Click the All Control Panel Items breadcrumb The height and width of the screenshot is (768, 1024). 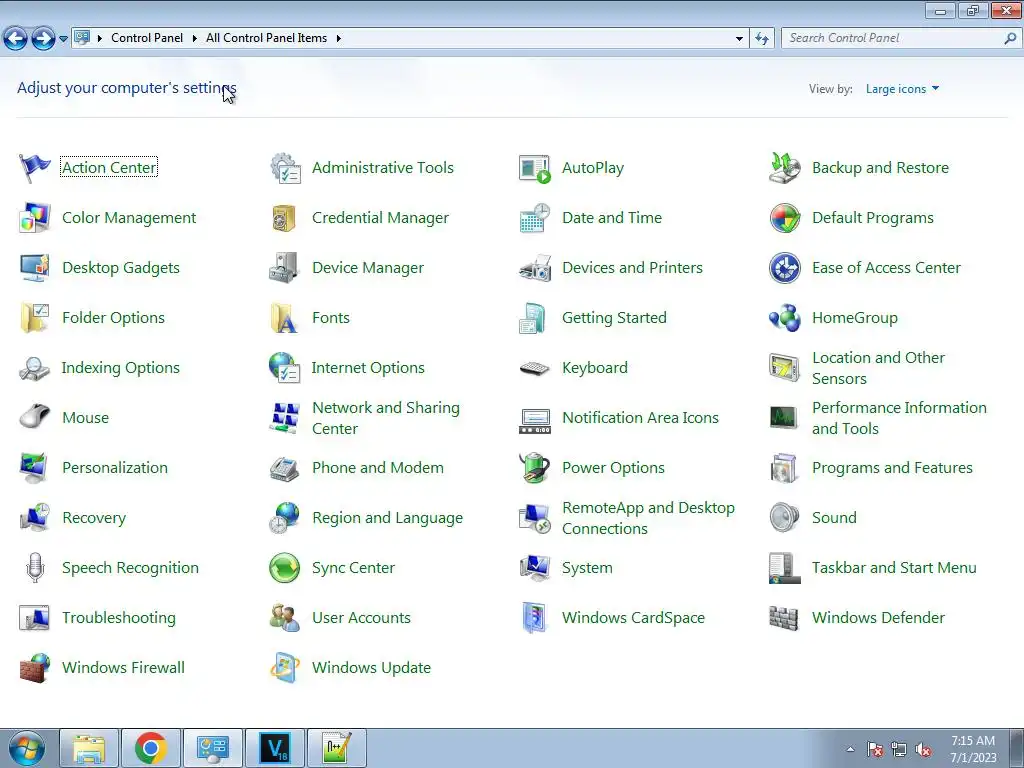(266, 38)
